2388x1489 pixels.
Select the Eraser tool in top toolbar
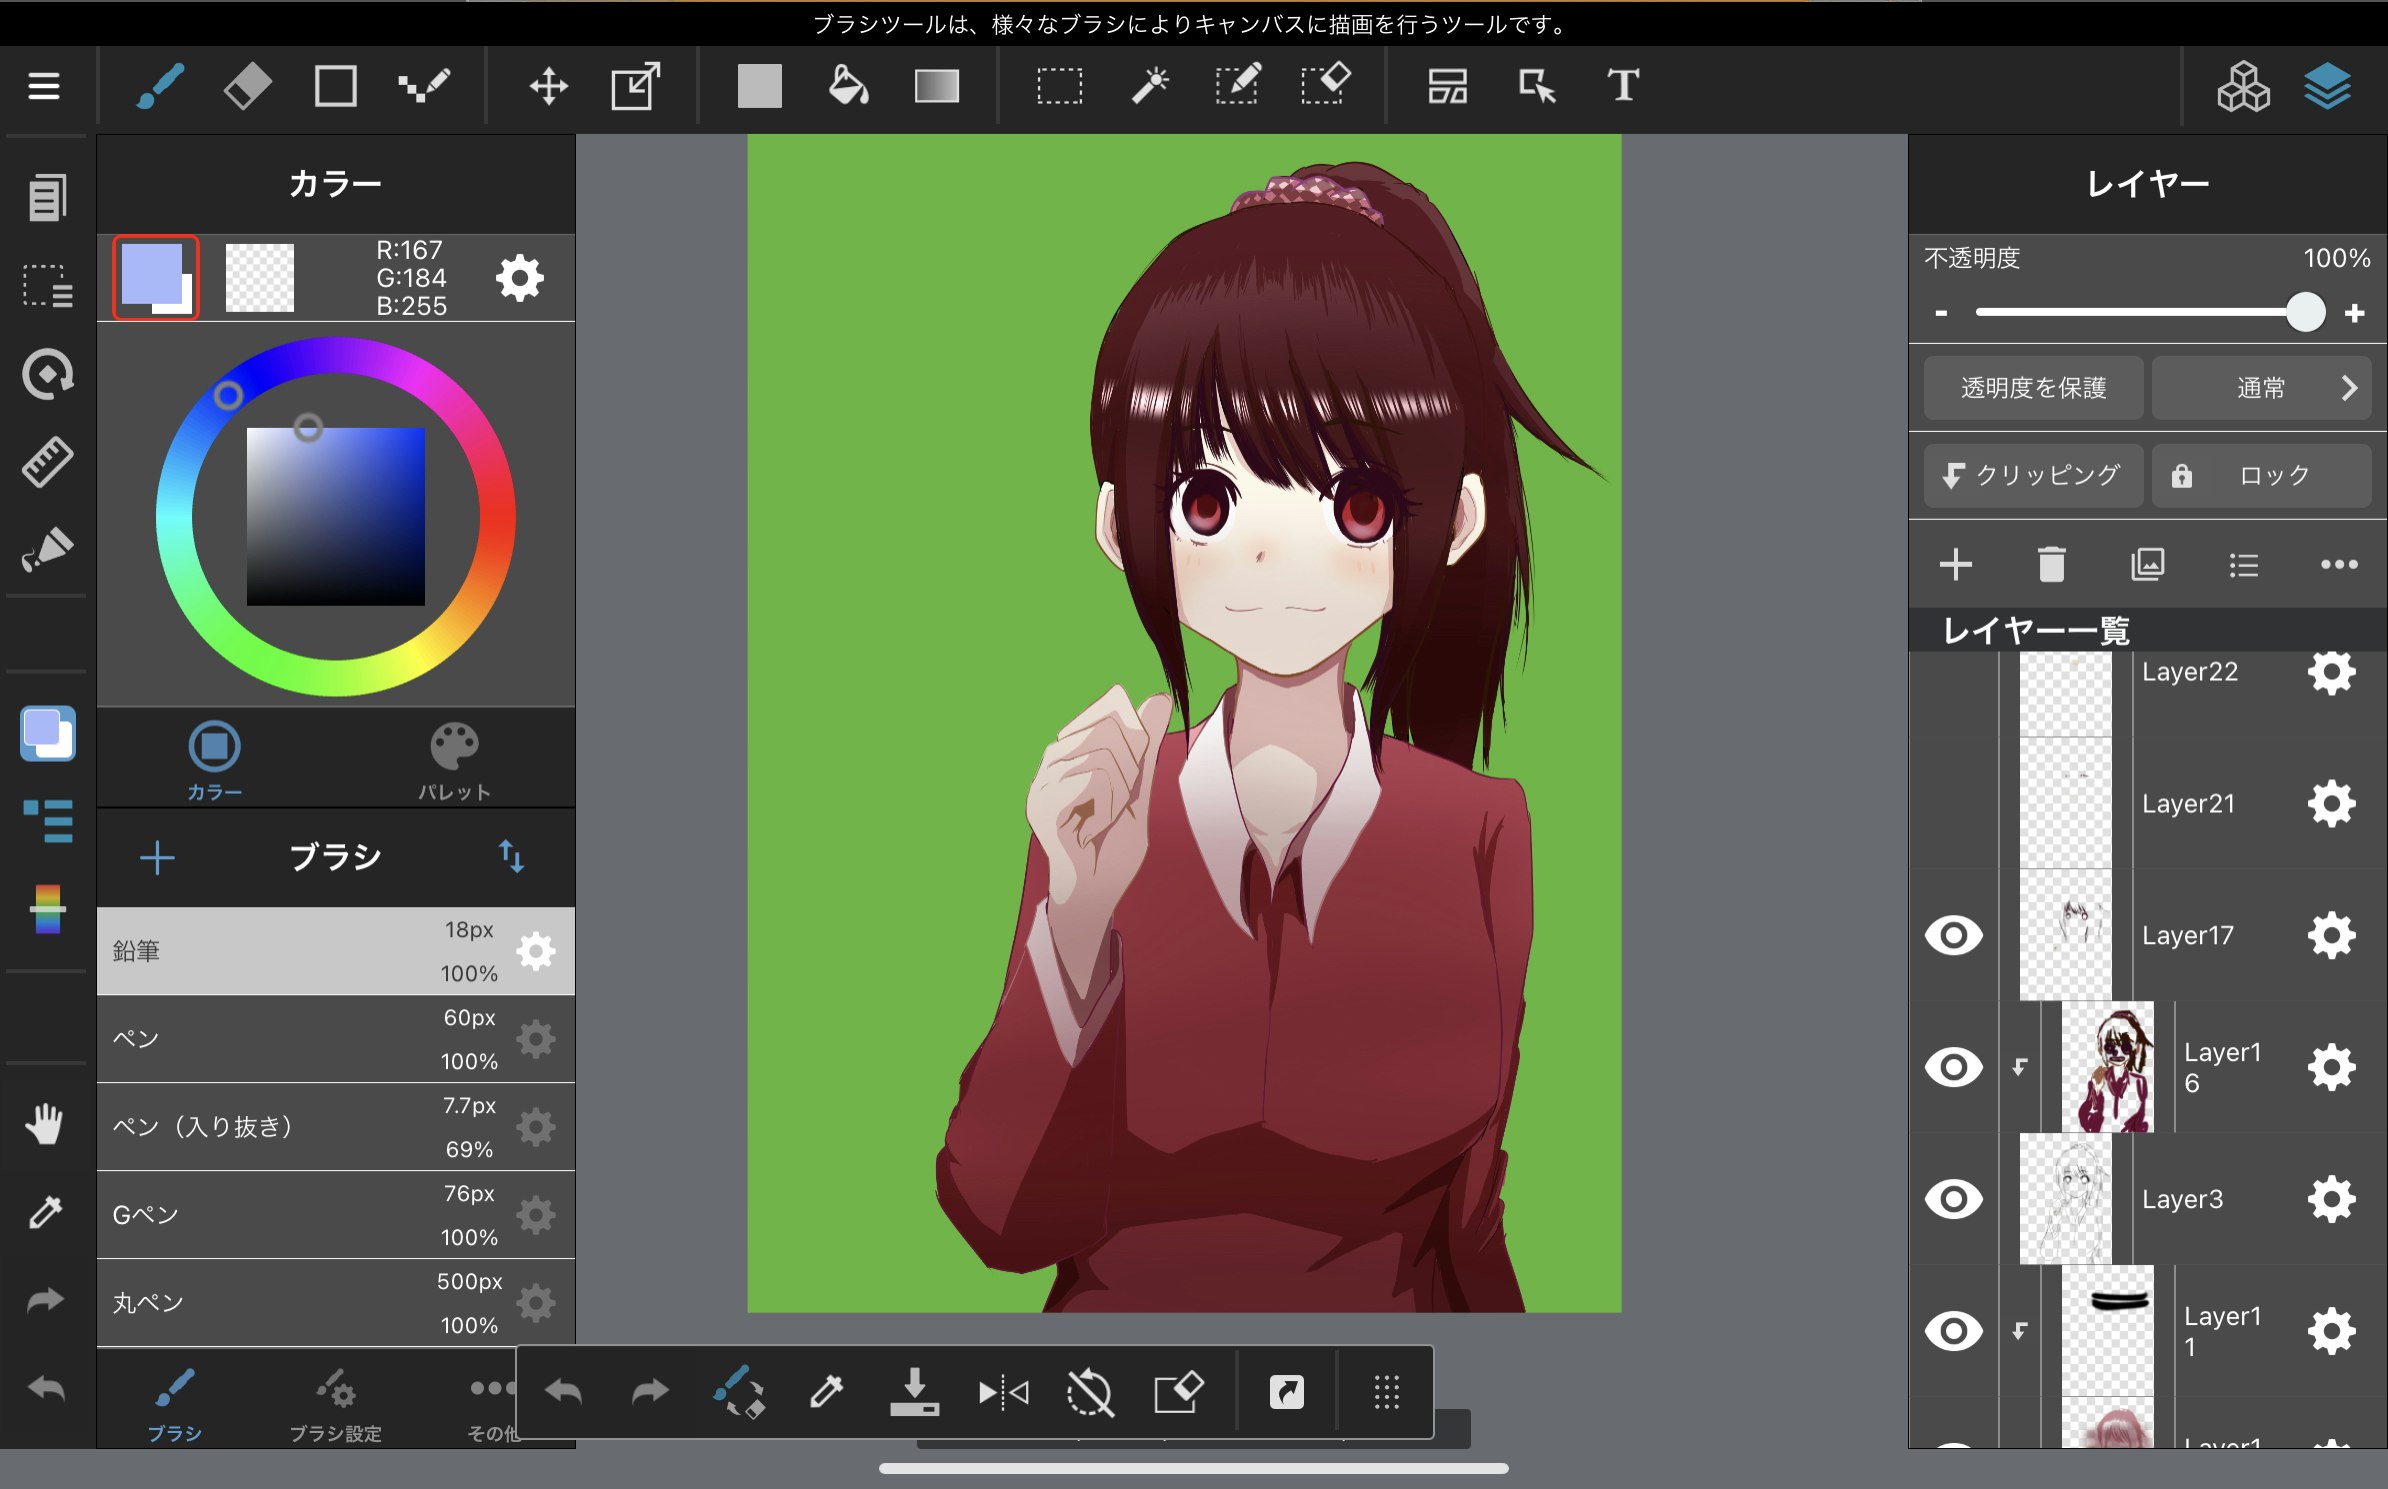(247, 86)
